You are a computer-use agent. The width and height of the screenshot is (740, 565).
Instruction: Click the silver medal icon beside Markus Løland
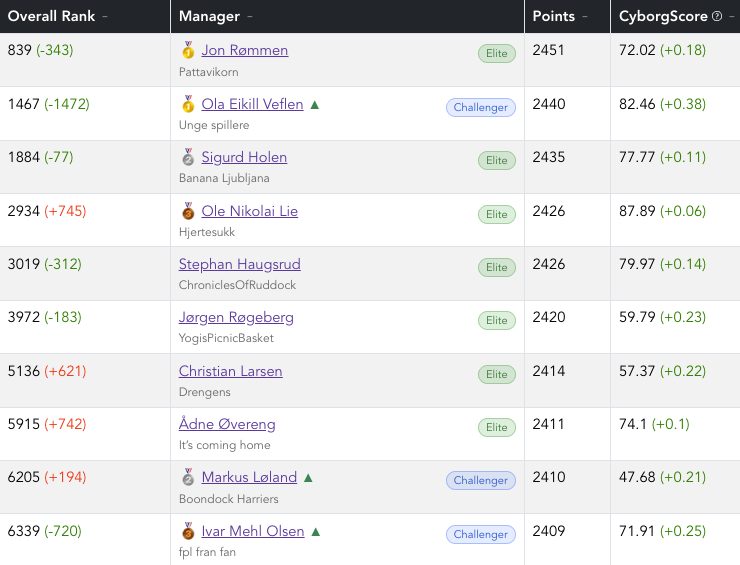[x=188, y=477]
